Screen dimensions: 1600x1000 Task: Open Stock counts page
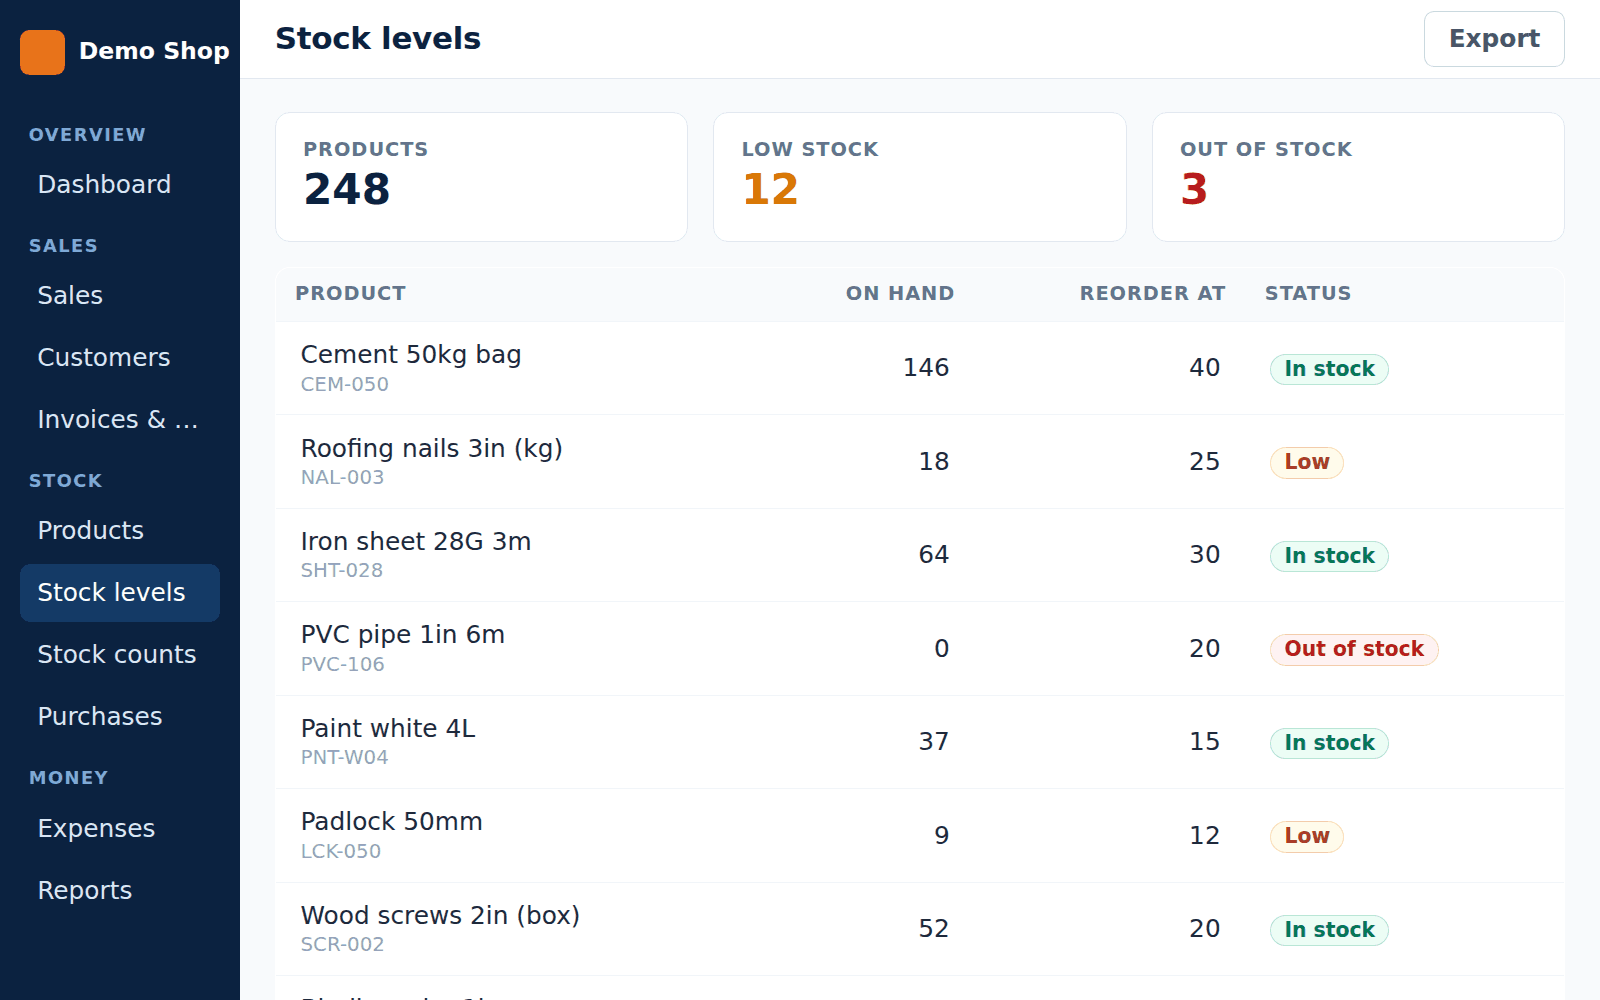120,654
